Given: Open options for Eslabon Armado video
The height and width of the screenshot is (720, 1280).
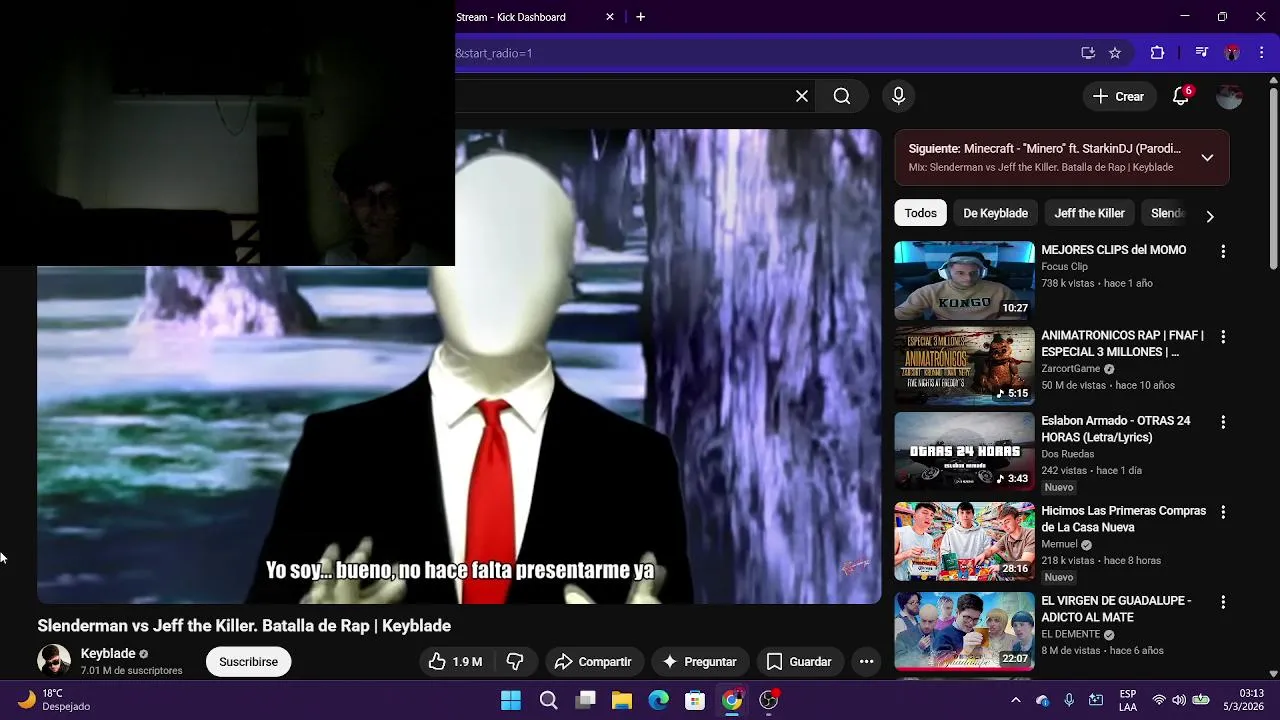Looking at the screenshot, I should 1222,423.
